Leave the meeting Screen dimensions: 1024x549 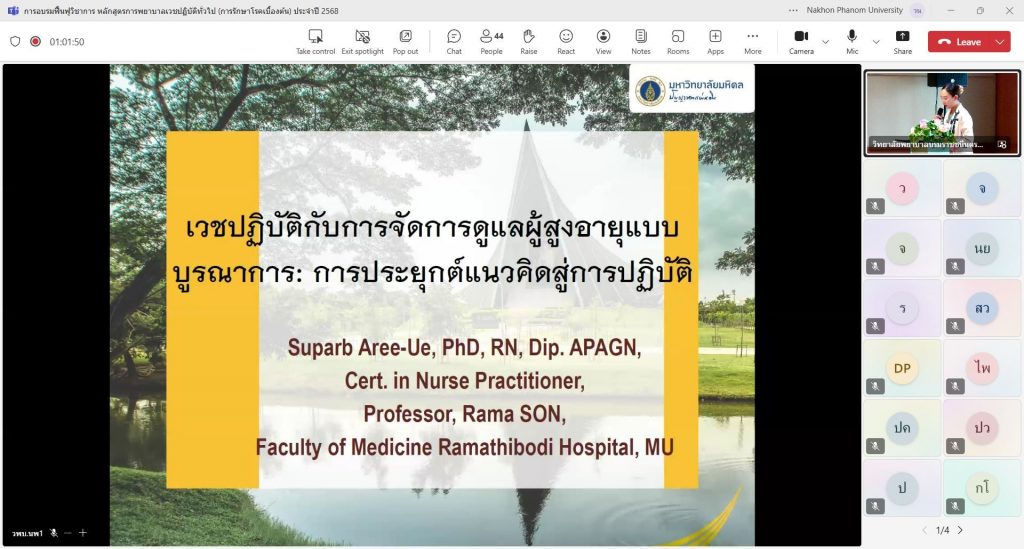tap(959, 42)
